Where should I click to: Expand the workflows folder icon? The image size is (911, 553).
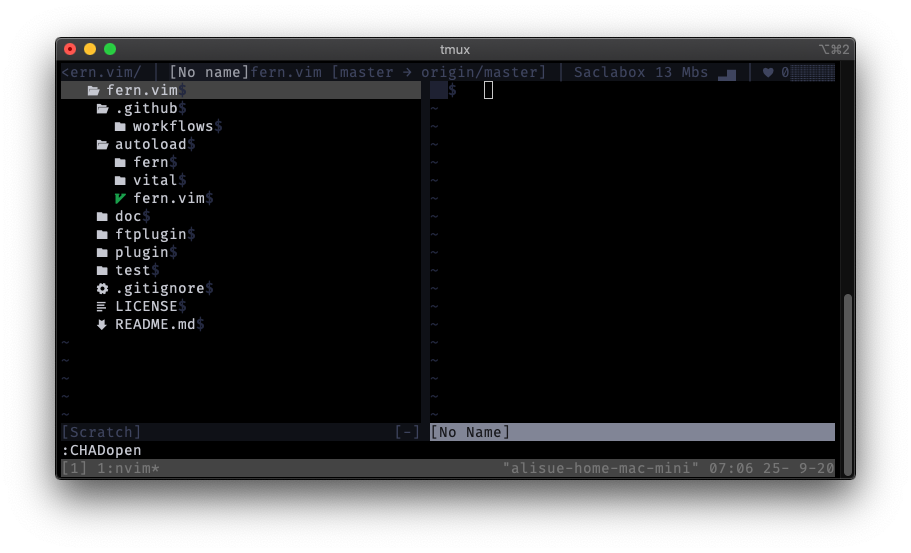pyautogui.click(x=120, y=127)
